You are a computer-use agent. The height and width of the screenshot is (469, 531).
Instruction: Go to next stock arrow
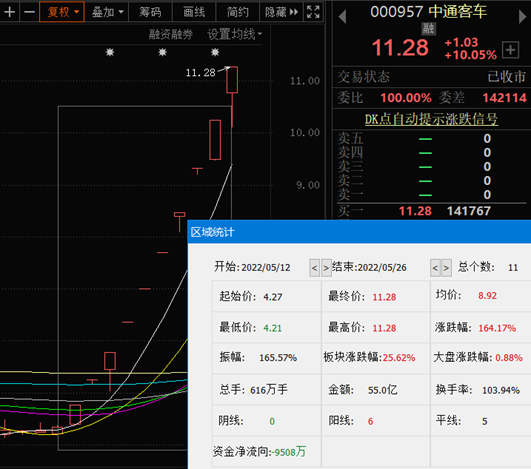point(523,16)
